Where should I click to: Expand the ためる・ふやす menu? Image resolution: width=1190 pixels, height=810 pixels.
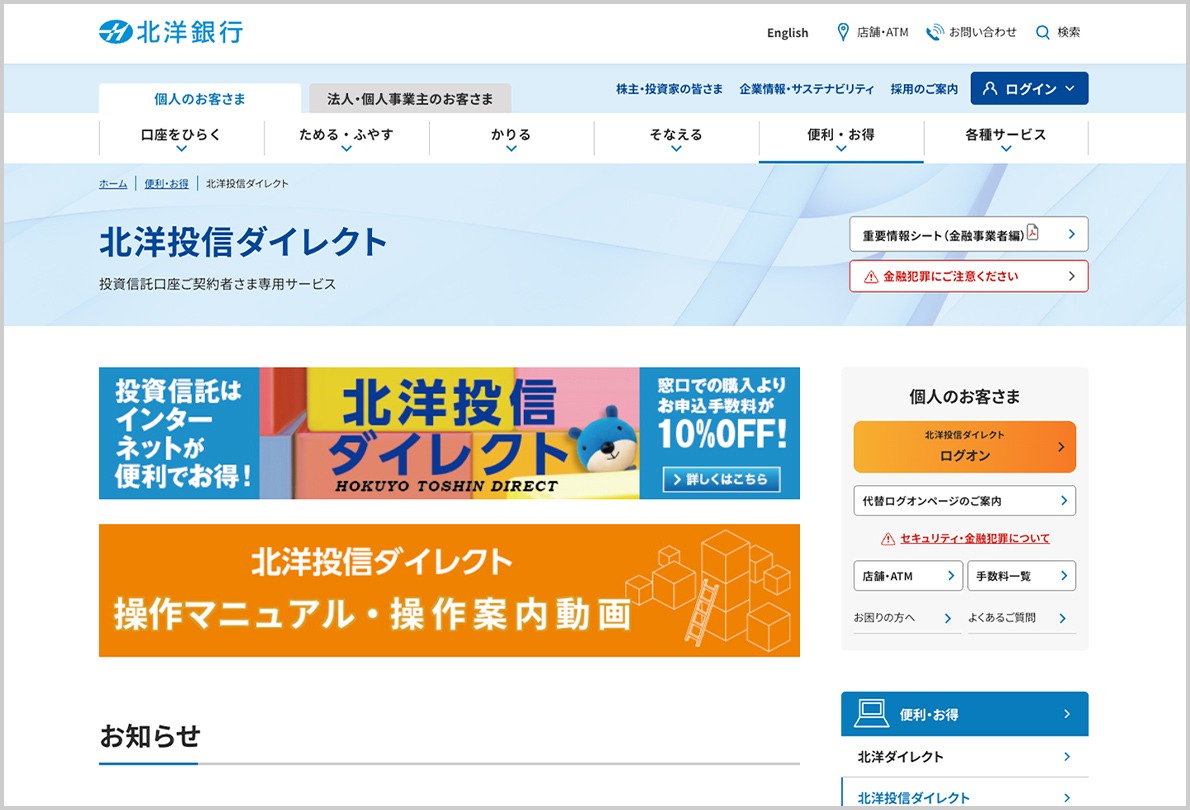click(346, 149)
